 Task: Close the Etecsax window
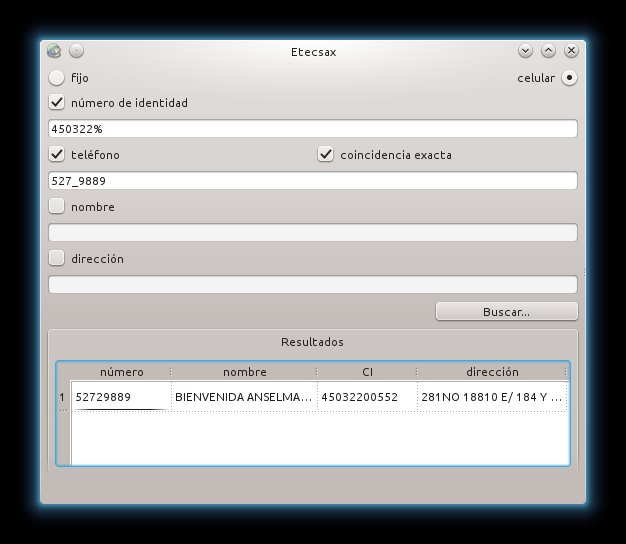571,51
